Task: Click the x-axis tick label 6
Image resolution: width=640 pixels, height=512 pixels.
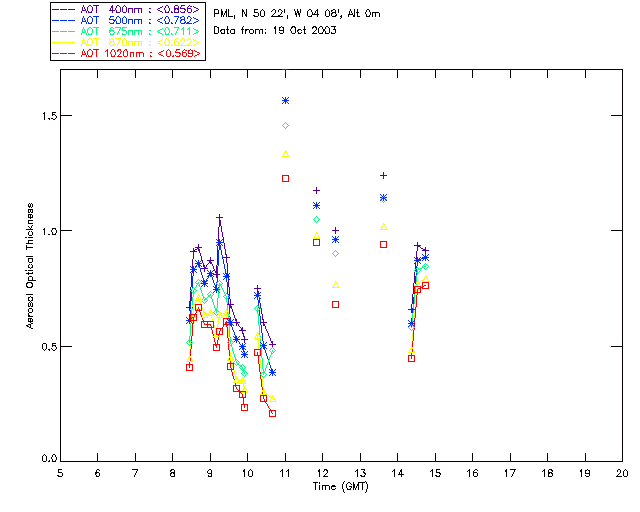Action: (x=98, y=474)
